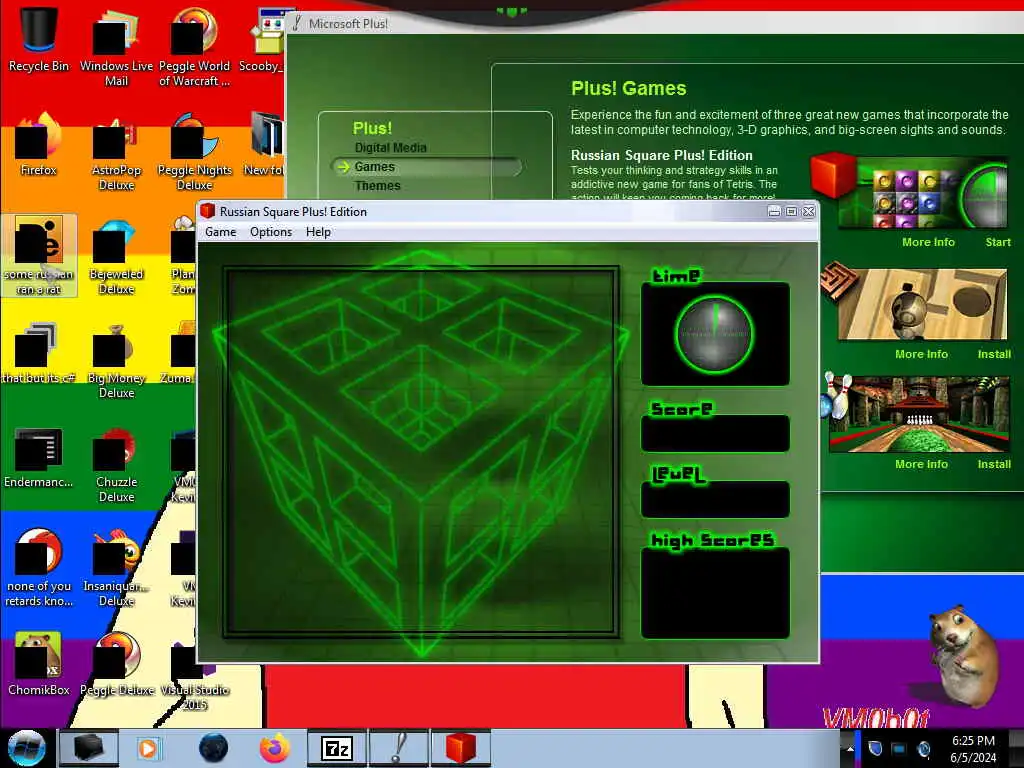Open Recycle Bin desktop icon
The height and width of the screenshot is (768, 1024).
[x=39, y=39]
